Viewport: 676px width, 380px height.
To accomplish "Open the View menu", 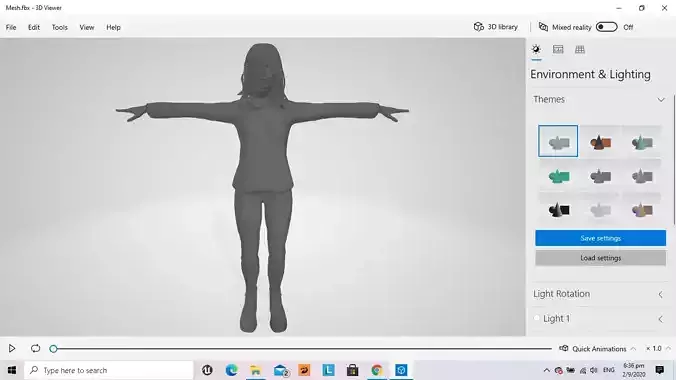I will [x=87, y=27].
